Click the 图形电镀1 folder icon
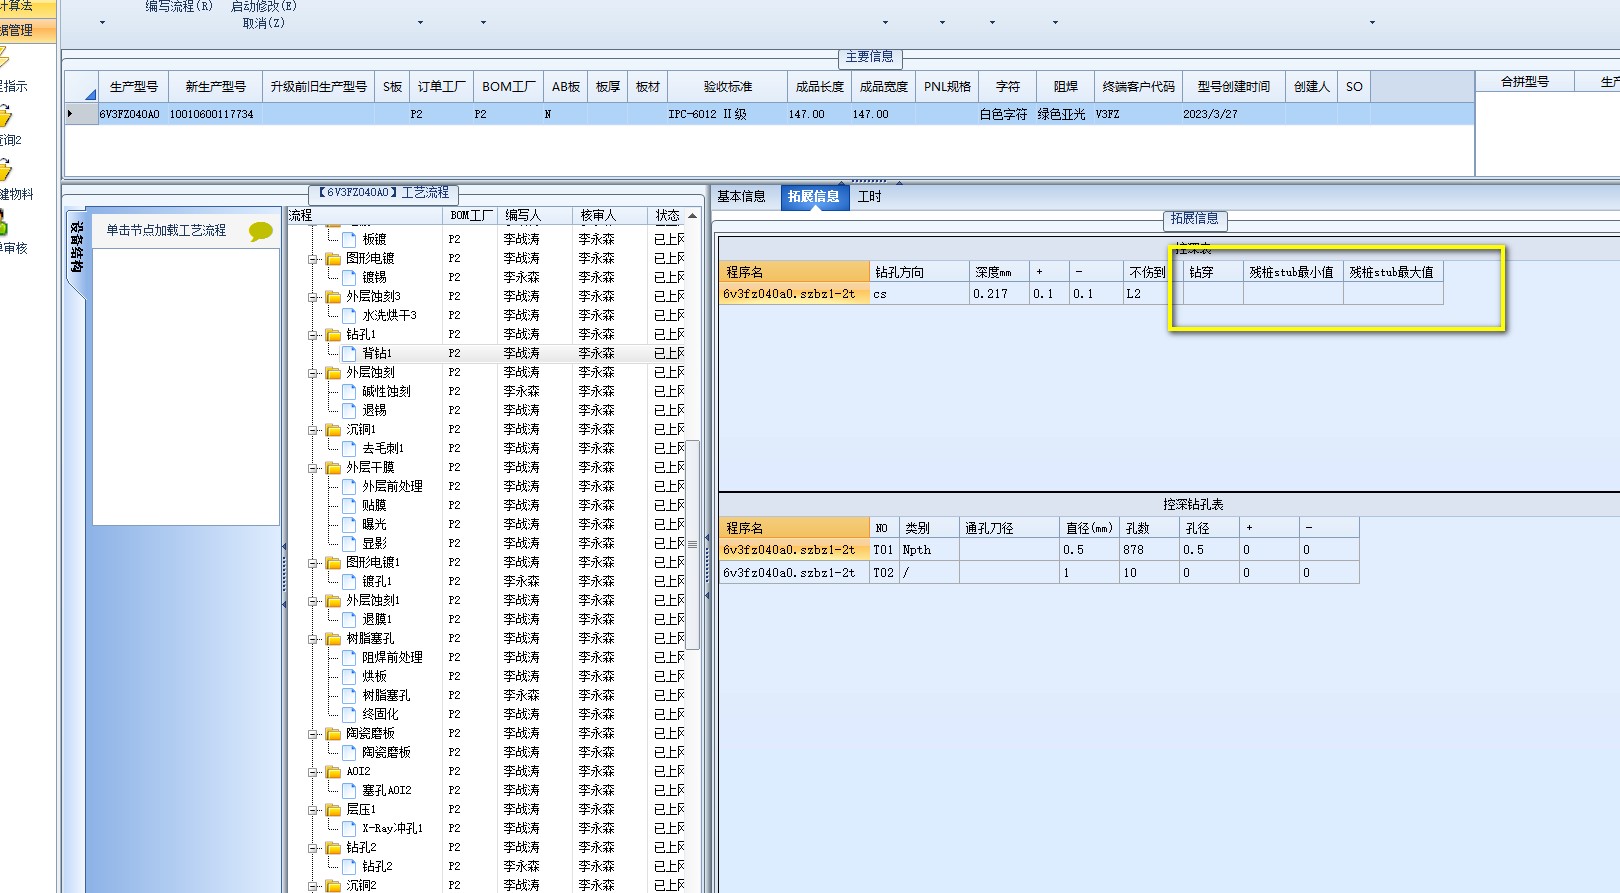1620x893 pixels. pos(333,562)
